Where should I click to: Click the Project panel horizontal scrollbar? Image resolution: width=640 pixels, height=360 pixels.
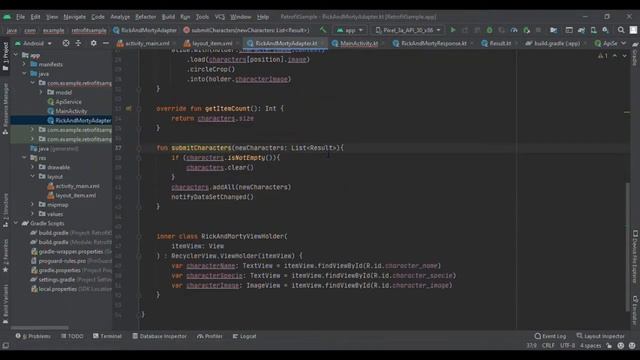(40, 327)
